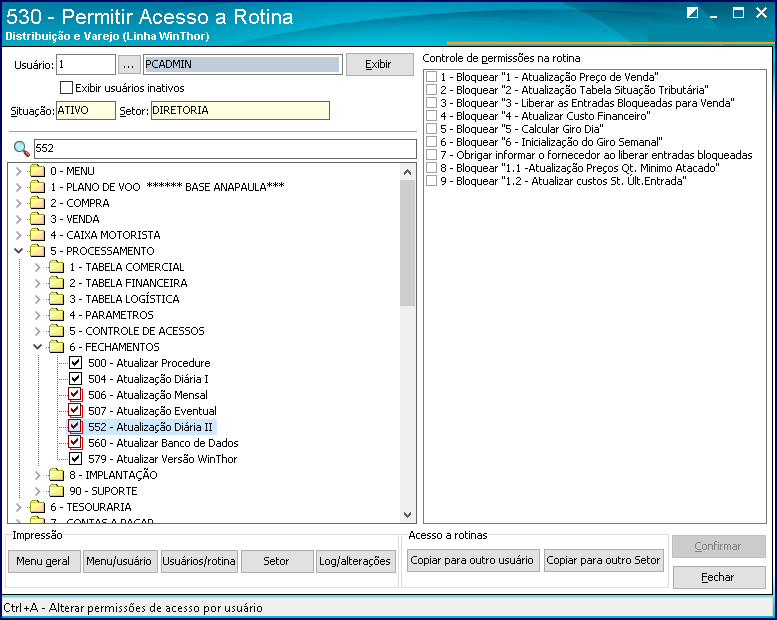
Task: Open user lookup with the ... button
Action: [x=128, y=64]
